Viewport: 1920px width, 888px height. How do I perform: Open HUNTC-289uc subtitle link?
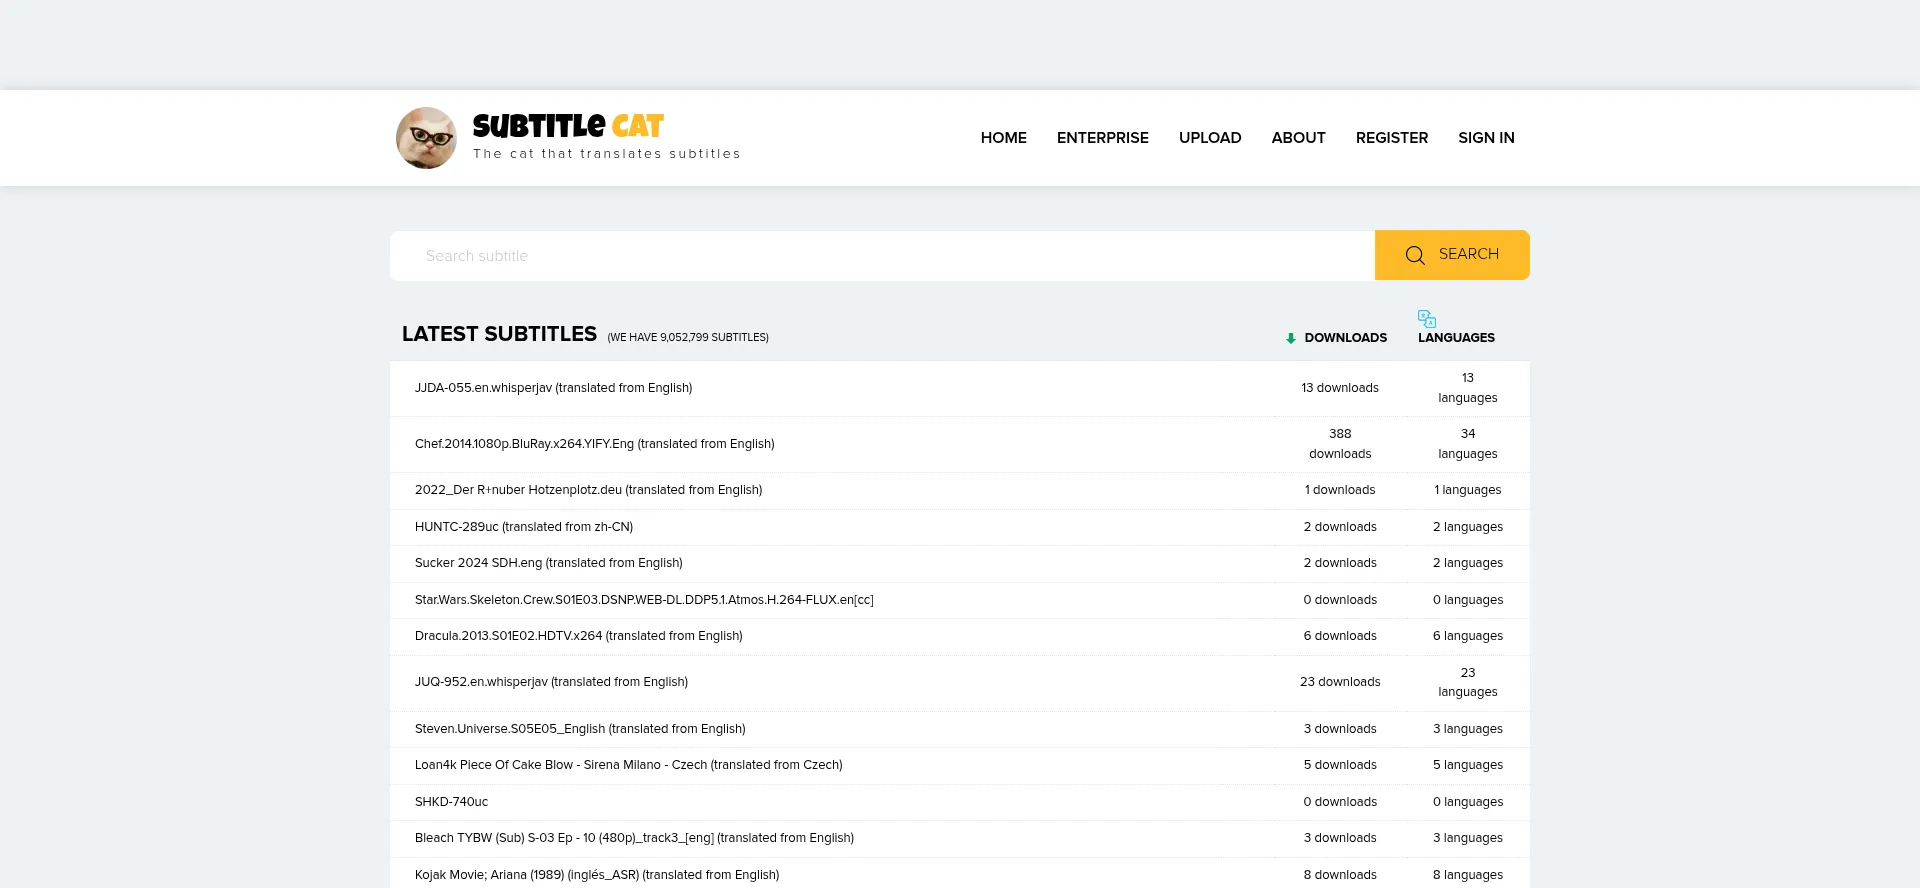coord(524,527)
